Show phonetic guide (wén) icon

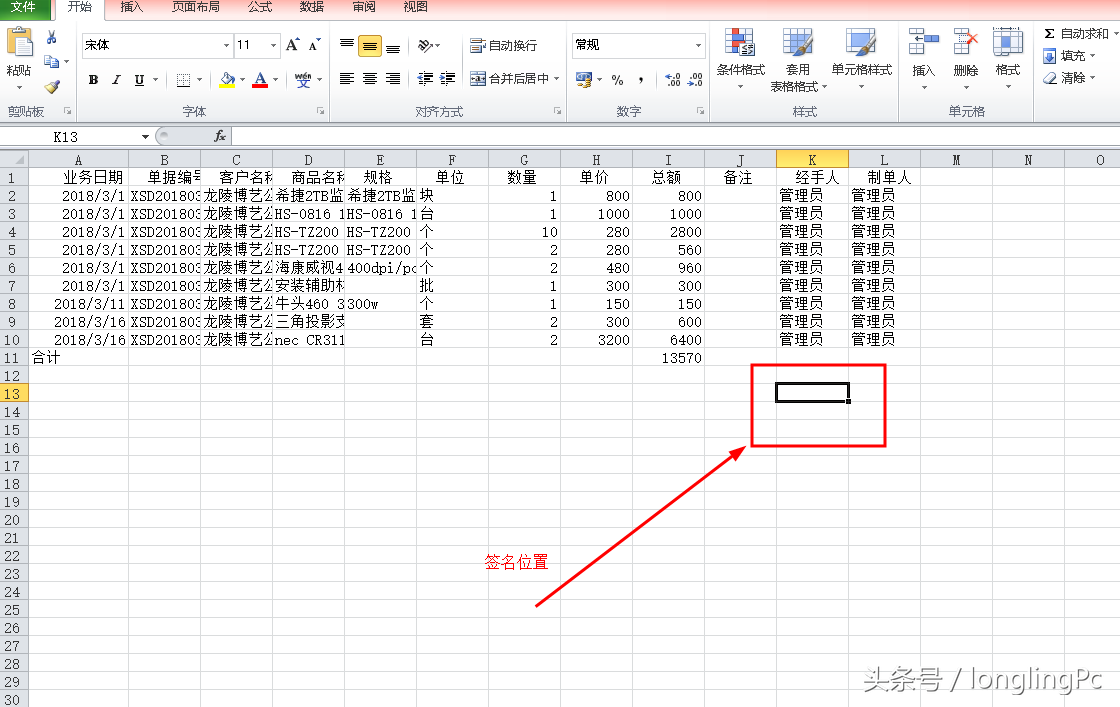click(x=304, y=80)
